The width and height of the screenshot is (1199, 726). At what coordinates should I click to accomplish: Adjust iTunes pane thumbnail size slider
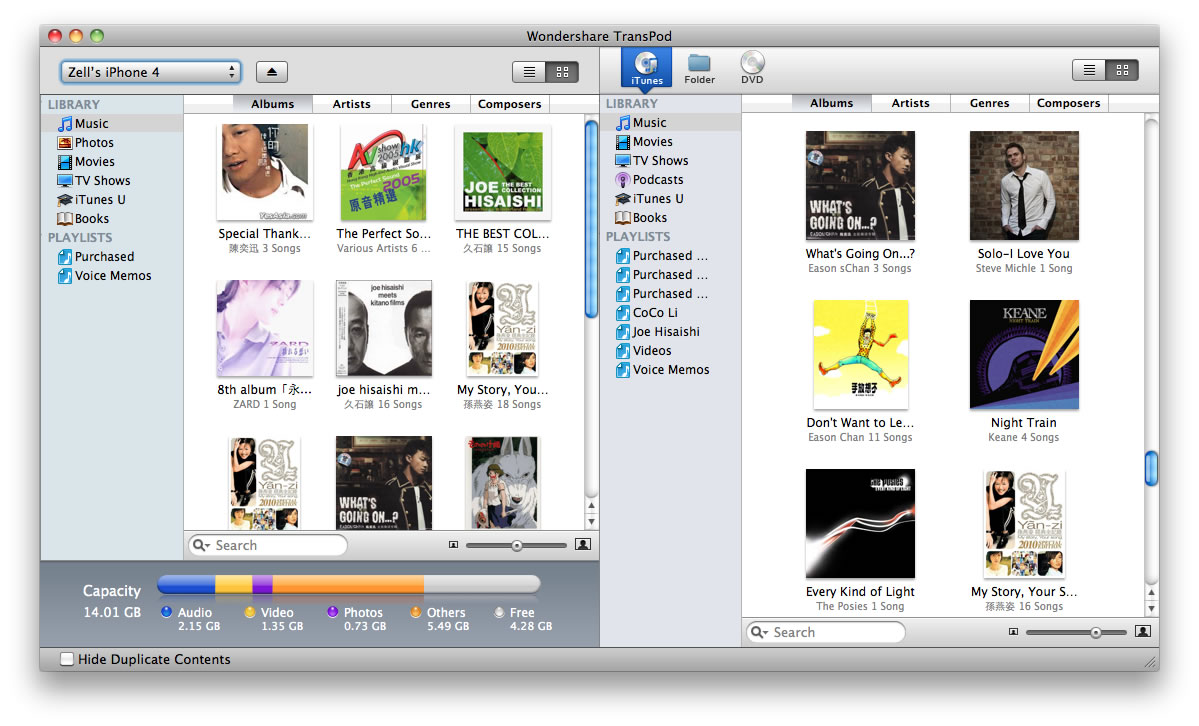coord(1076,633)
